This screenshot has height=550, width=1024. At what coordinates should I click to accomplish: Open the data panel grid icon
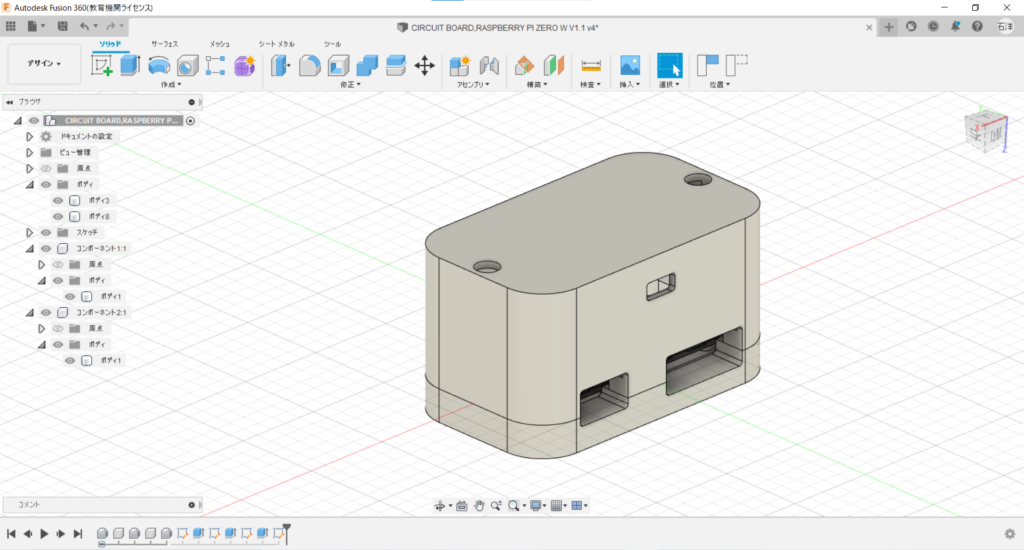click(10, 26)
